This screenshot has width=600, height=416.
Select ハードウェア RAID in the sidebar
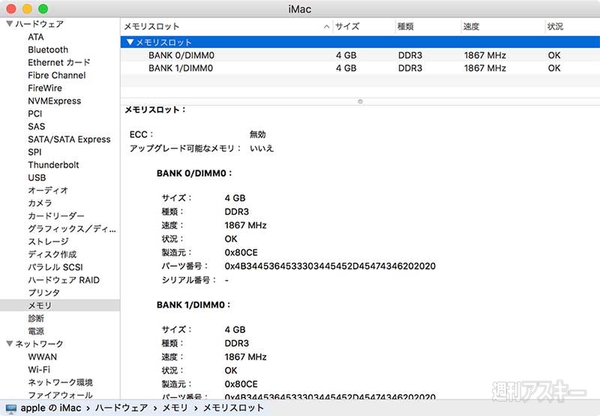click(x=64, y=280)
